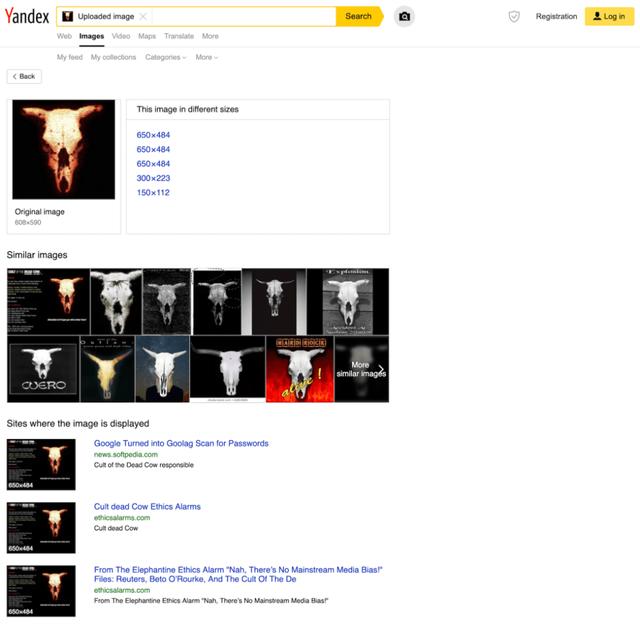Click More similar images tile
This screenshot has height=624, width=640.
coord(361,369)
